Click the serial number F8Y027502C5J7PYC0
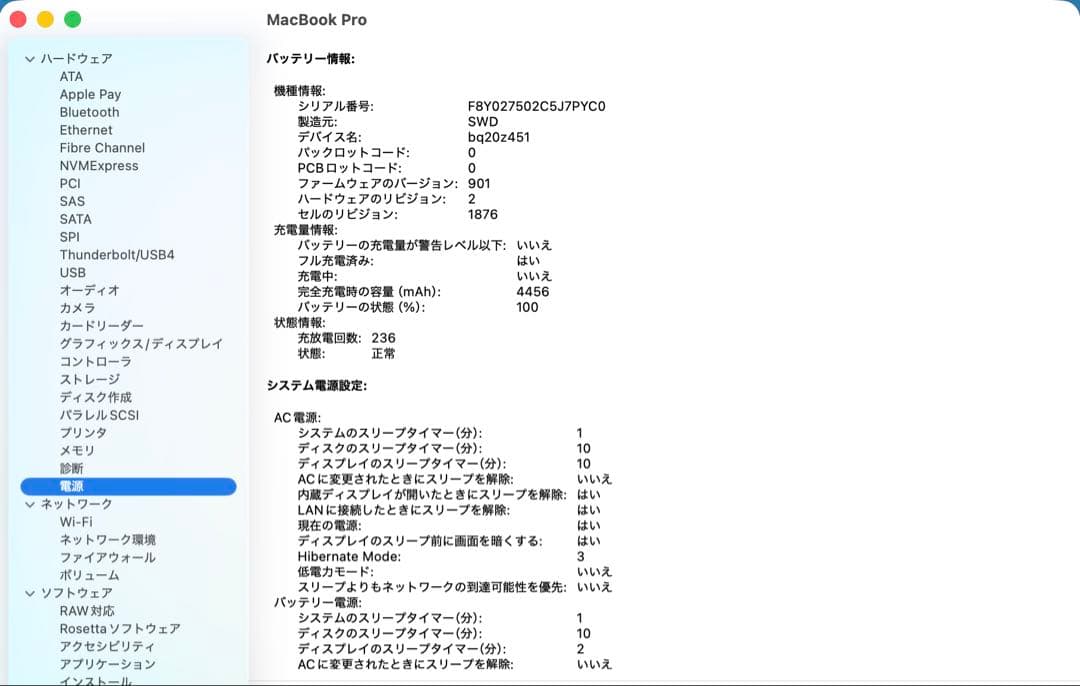 (x=537, y=107)
